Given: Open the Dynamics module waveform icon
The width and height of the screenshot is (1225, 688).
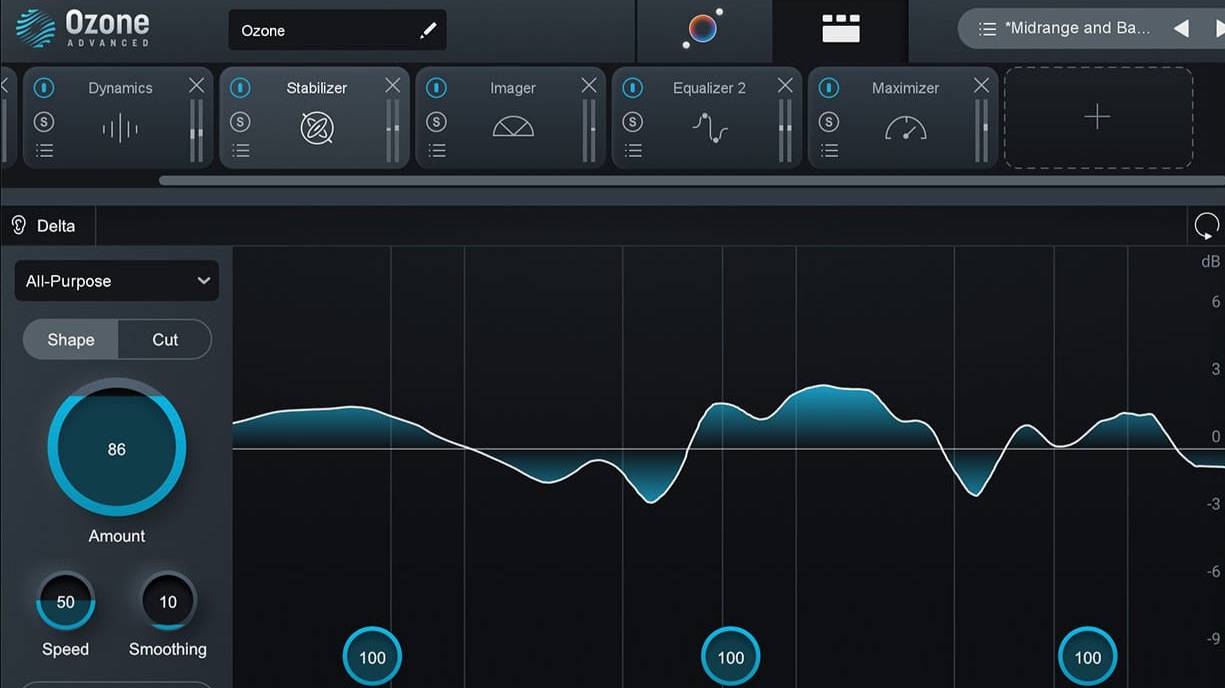Looking at the screenshot, I should pyautogui.click(x=119, y=128).
